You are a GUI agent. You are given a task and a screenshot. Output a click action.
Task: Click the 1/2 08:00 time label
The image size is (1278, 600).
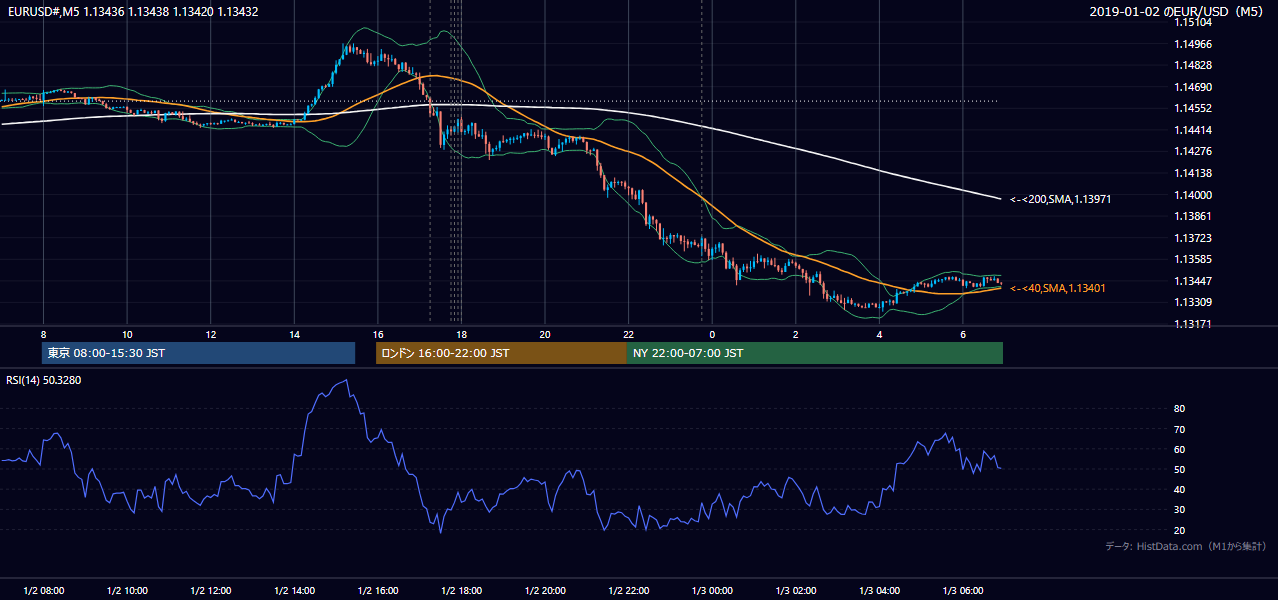point(43,590)
